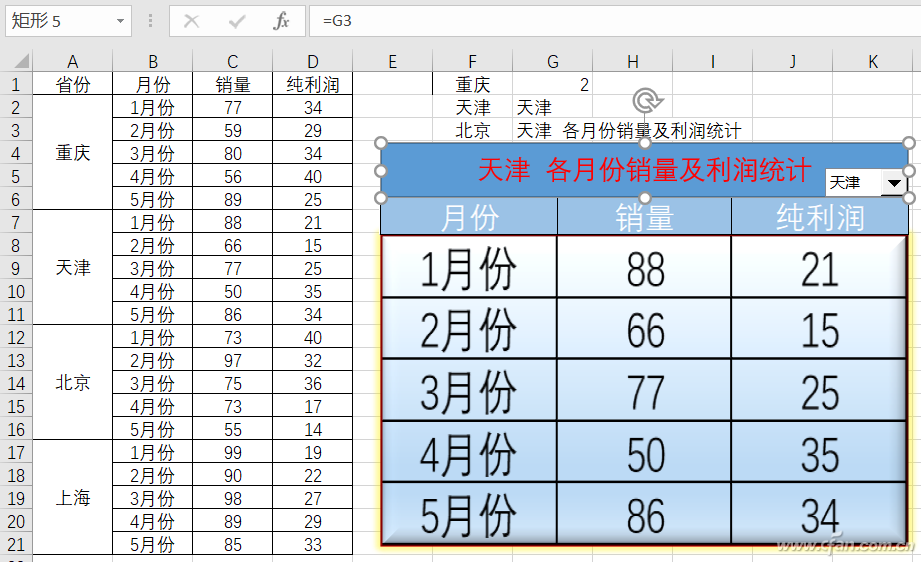The height and width of the screenshot is (562, 921).
Task: Select column J header
Action: click(x=792, y=61)
